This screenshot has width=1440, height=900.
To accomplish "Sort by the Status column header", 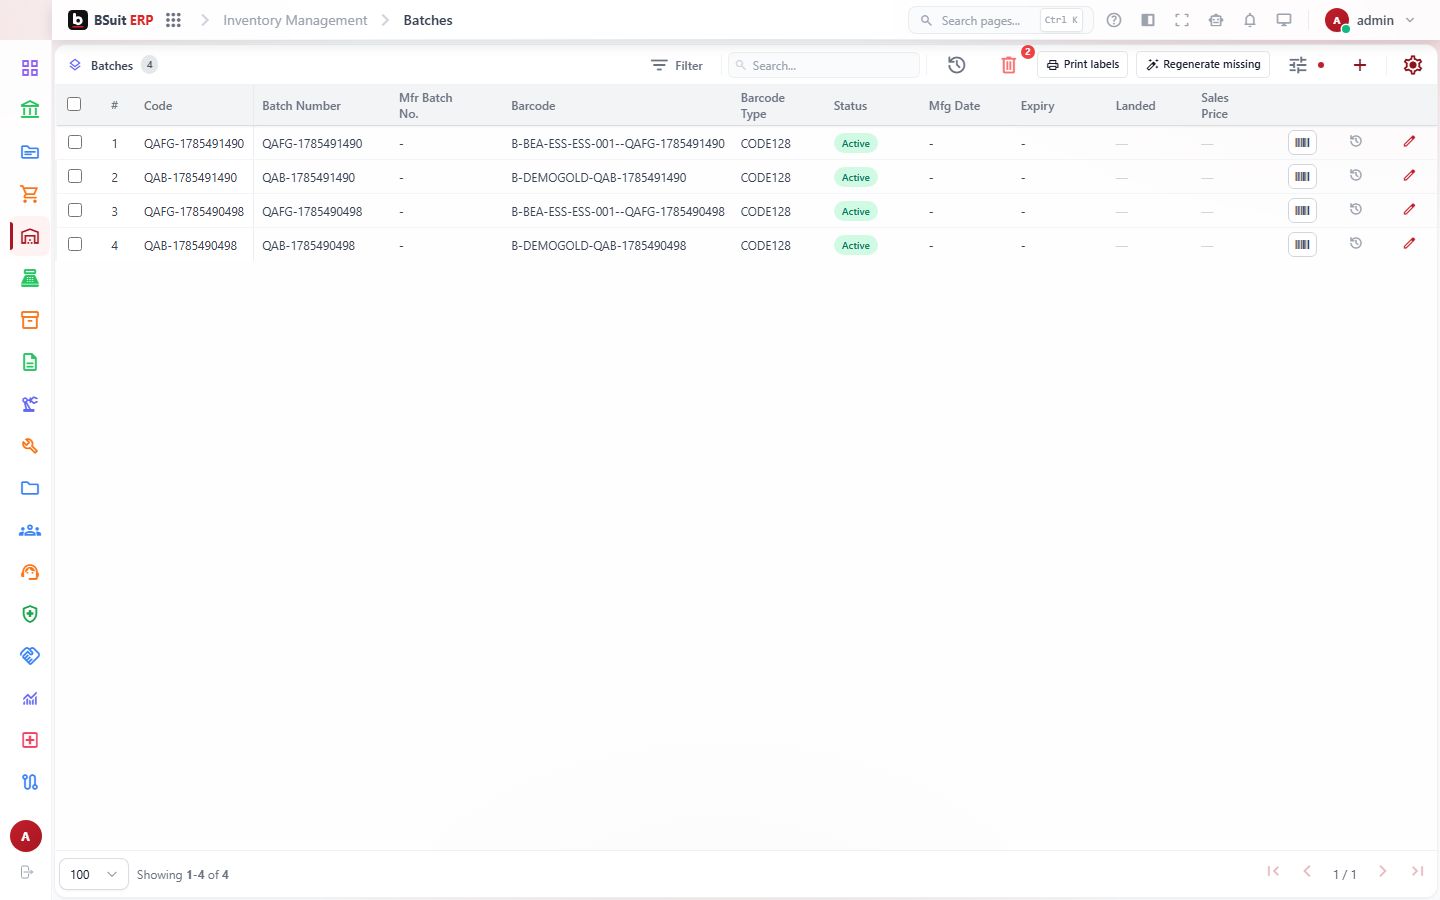I will [x=850, y=105].
